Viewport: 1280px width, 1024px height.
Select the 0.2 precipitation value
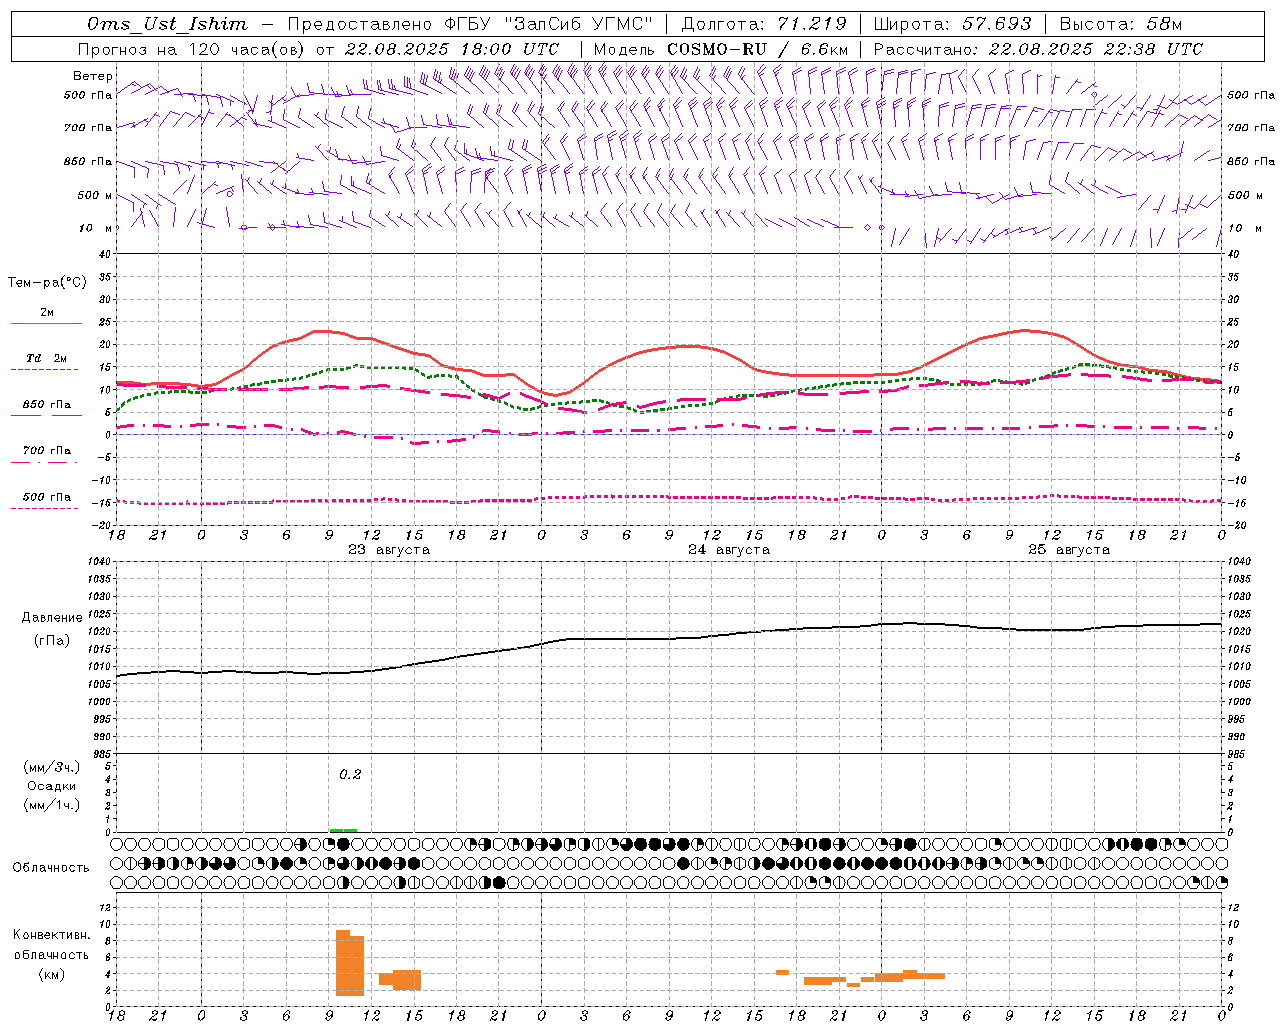pos(350,774)
